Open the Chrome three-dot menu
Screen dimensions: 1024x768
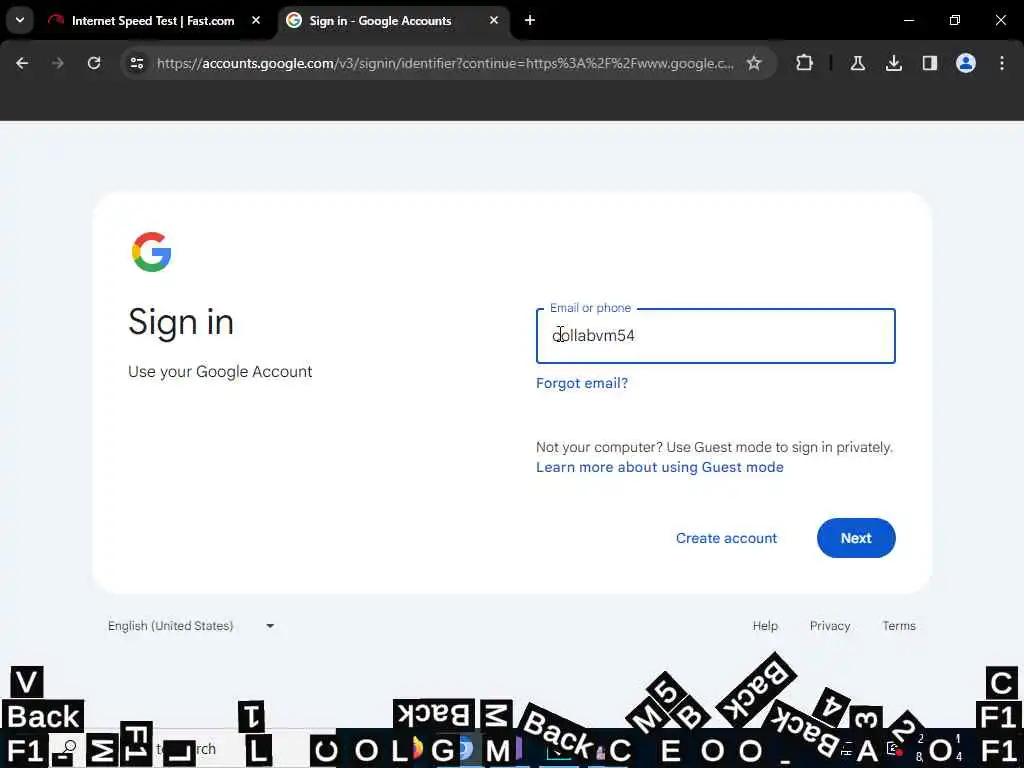[1001, 63]
